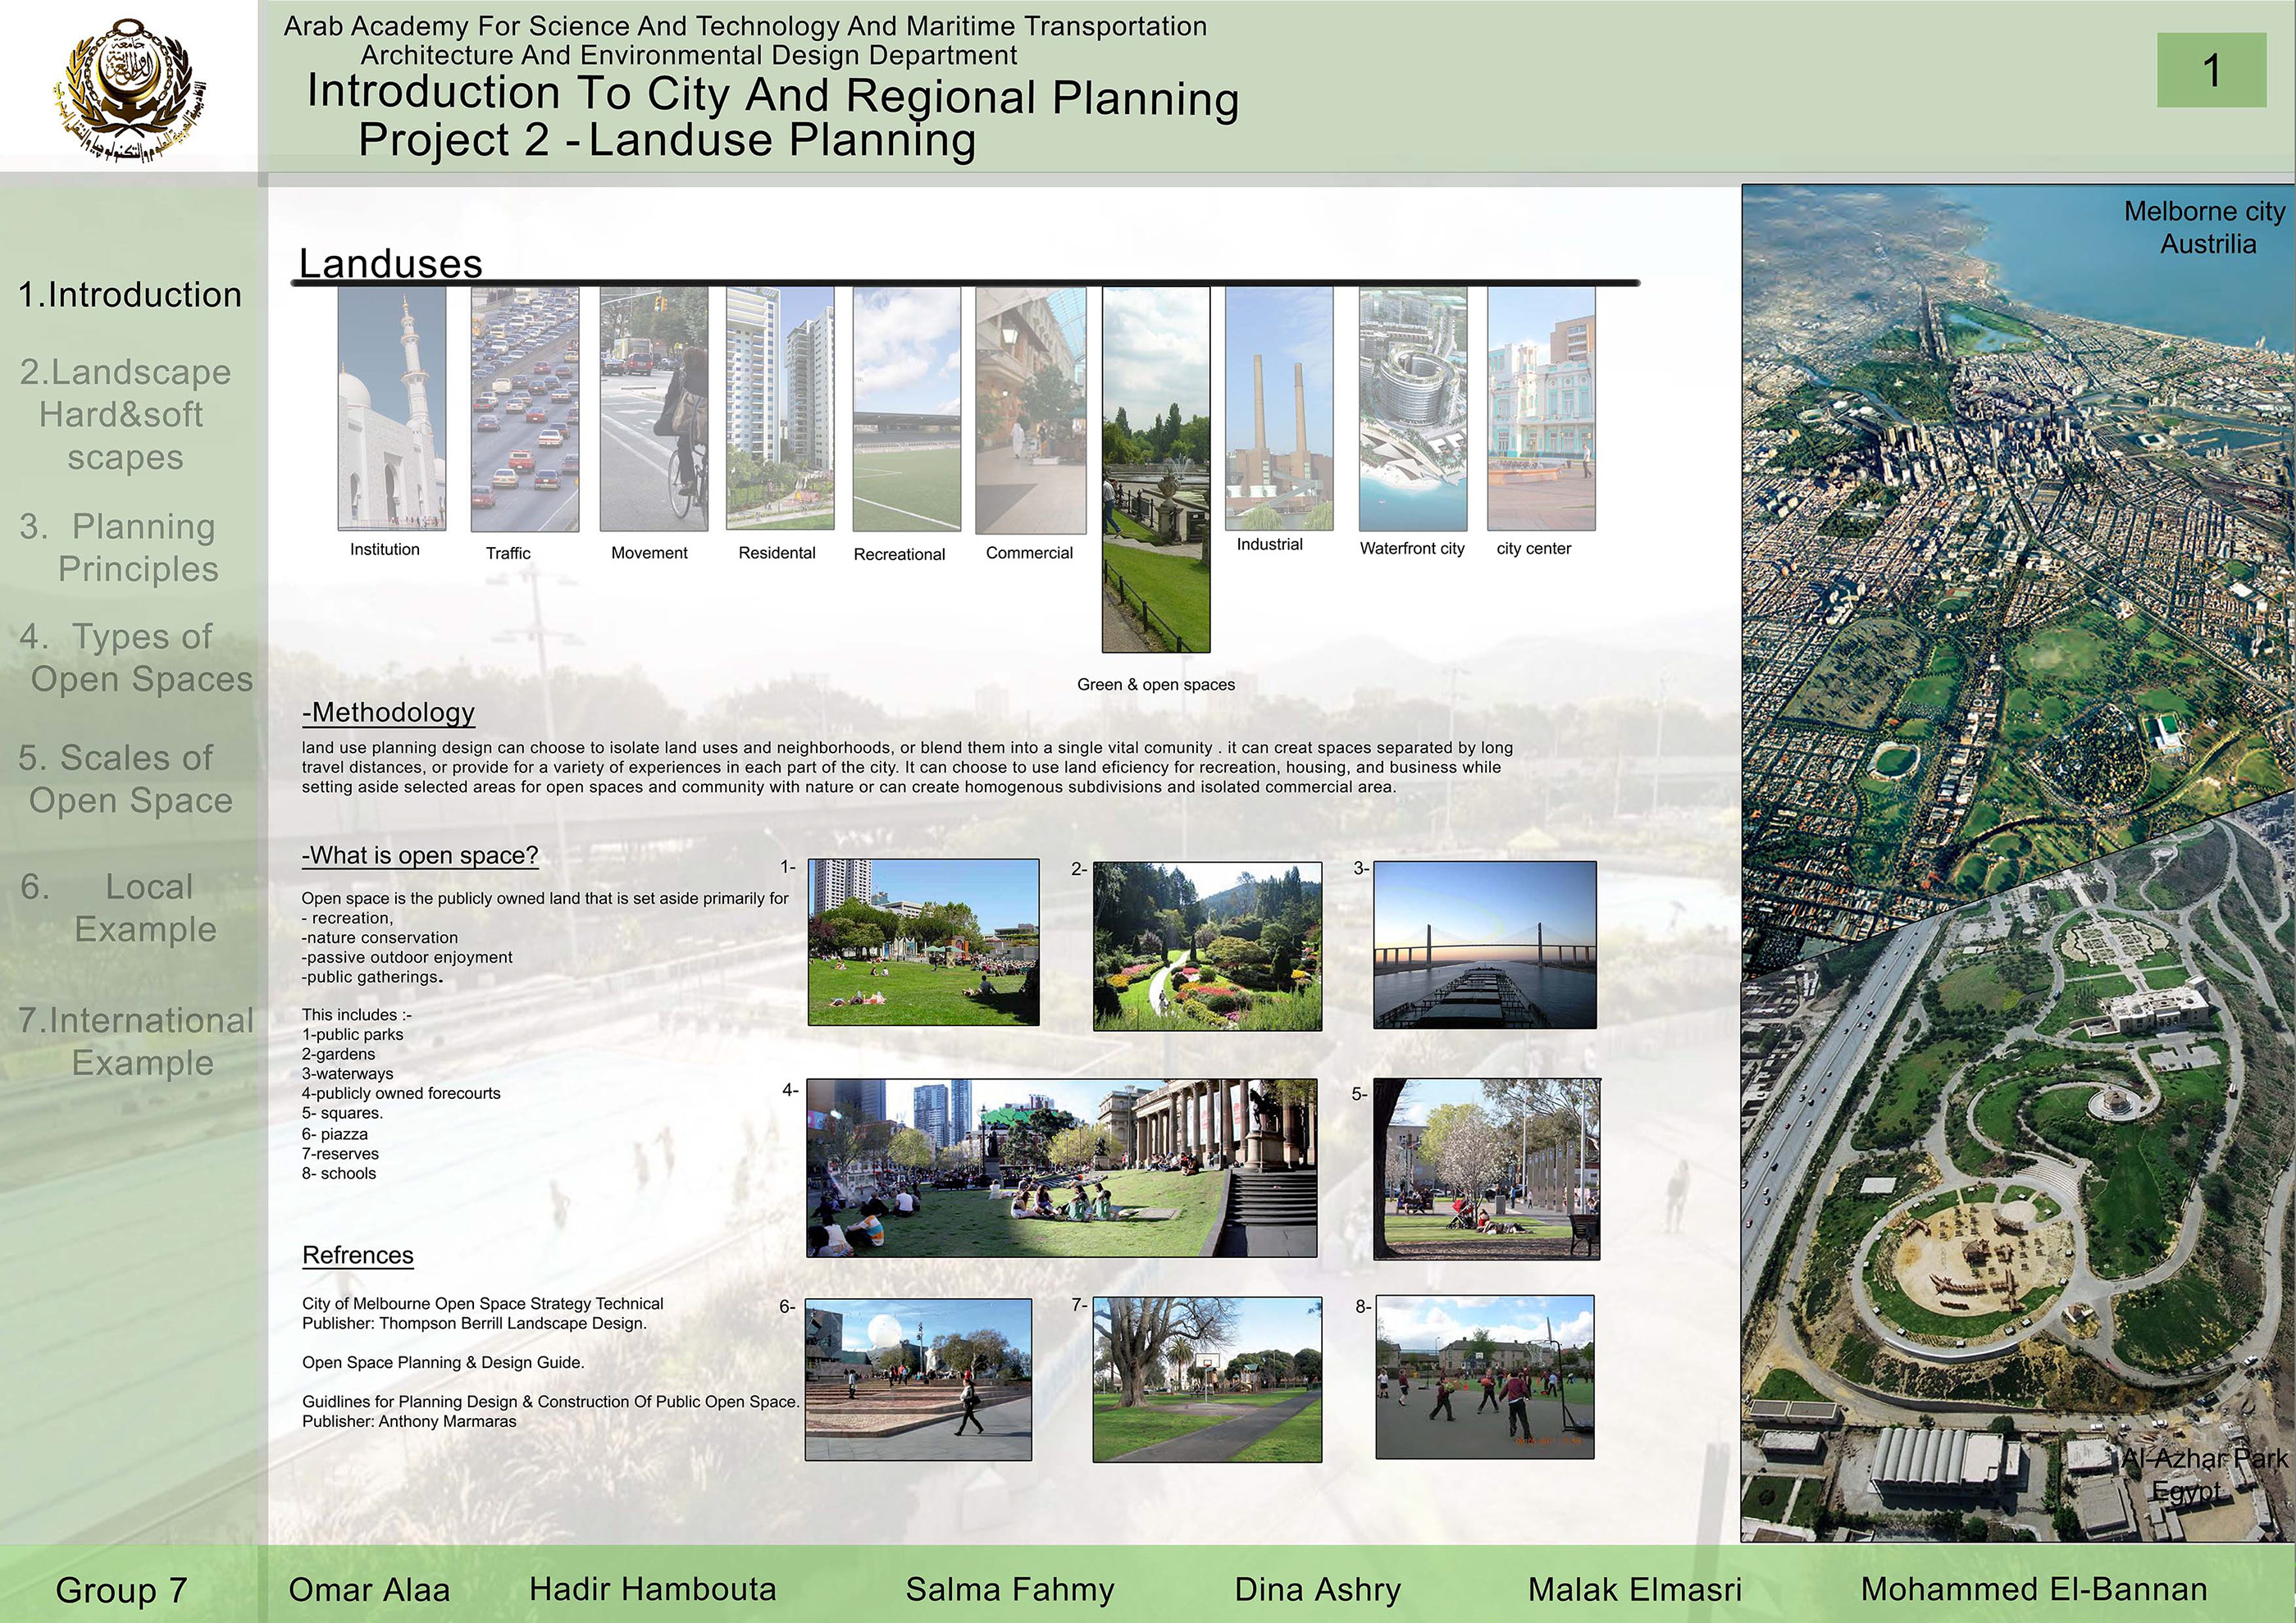
Task: Open photo 3 waterway bridge
Action: [1485, 944]
